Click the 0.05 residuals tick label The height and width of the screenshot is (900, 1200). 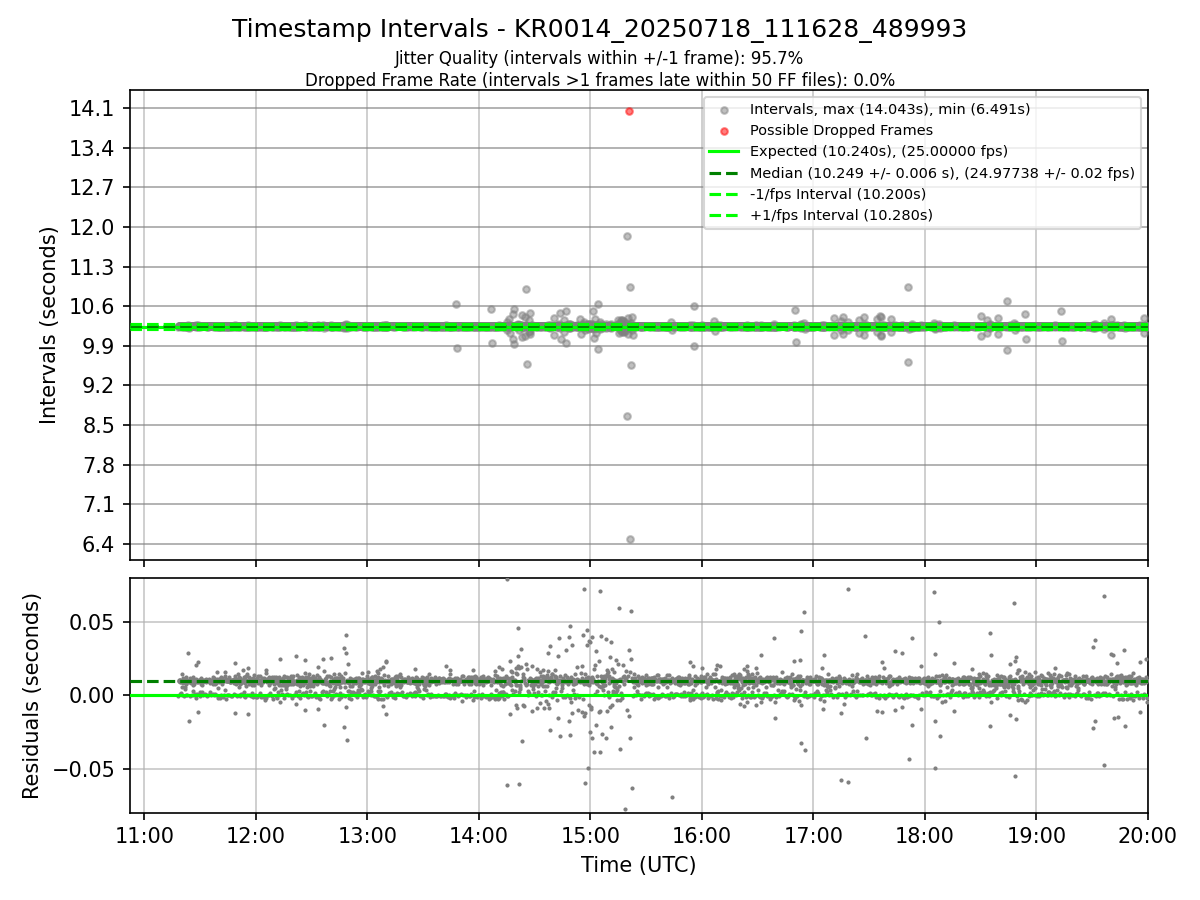click(92, 622)
